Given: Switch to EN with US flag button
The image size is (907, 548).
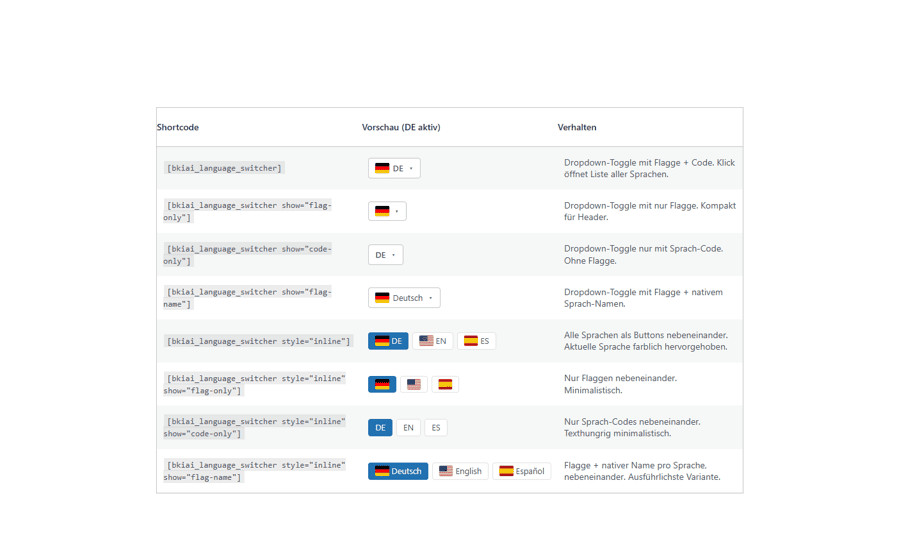Looking at the screenshot, I should point(433,341).
